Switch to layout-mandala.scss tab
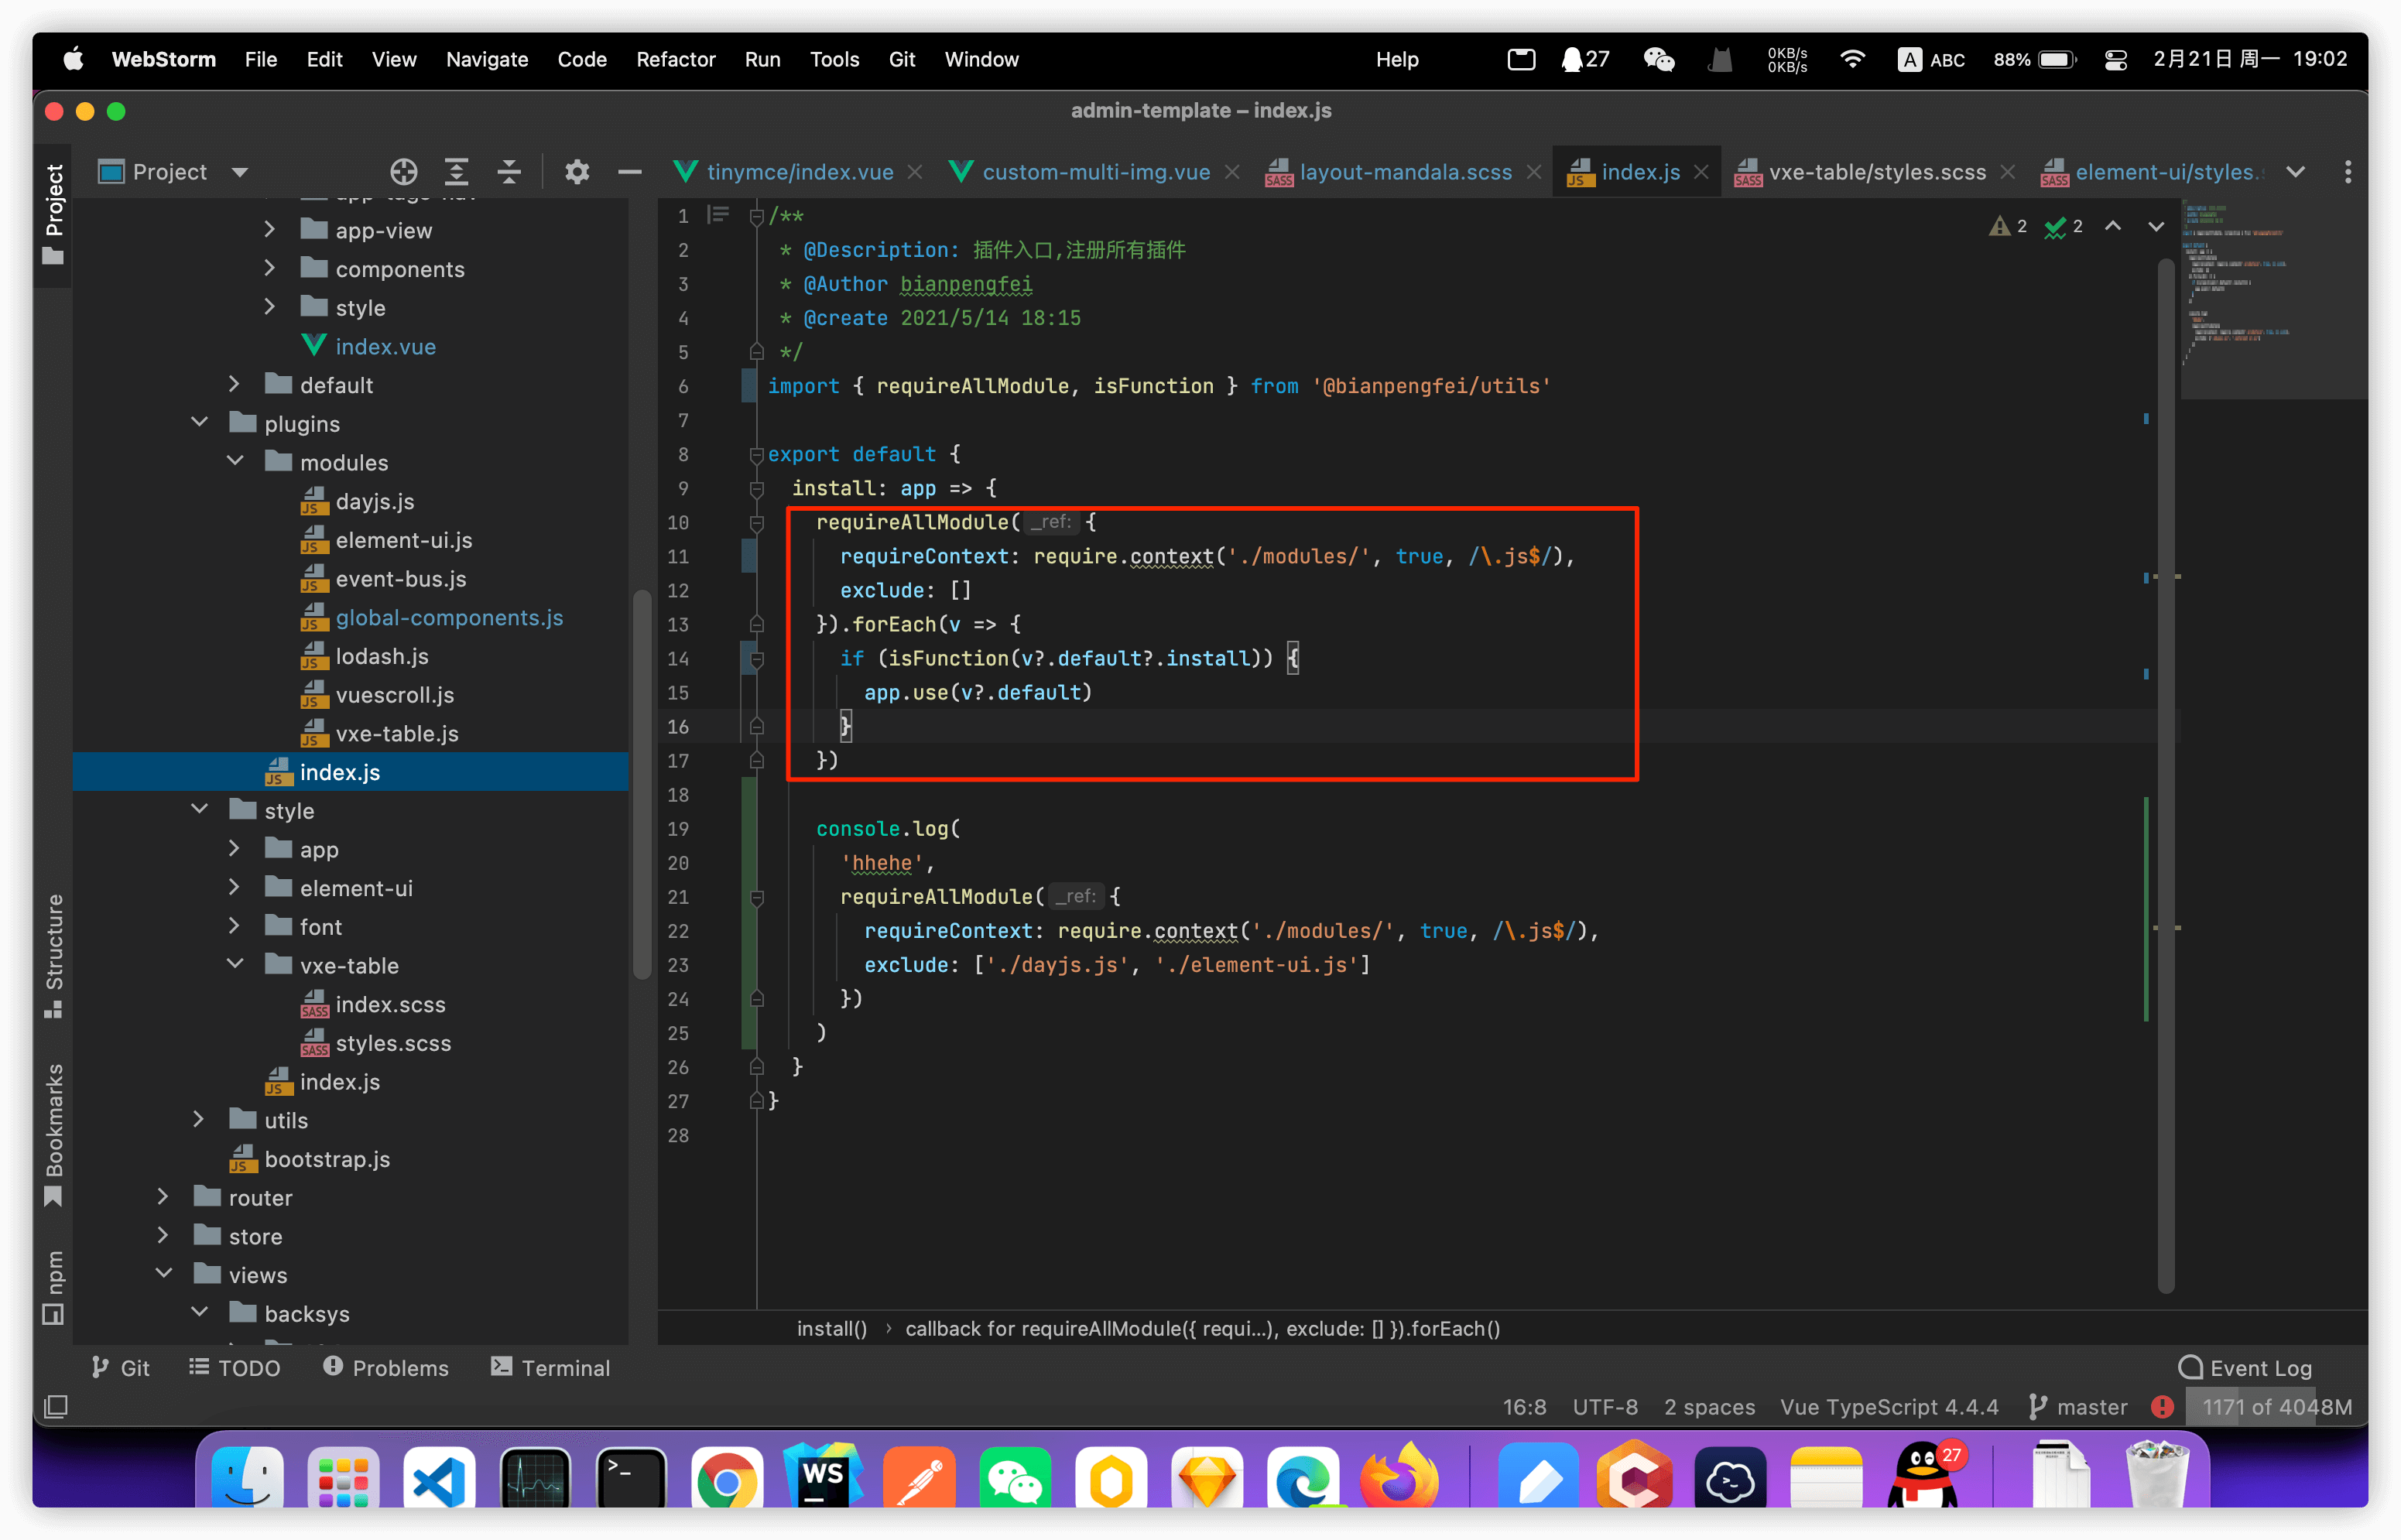This screenshot has height=1540, width=2401. tap(1404, 172)
